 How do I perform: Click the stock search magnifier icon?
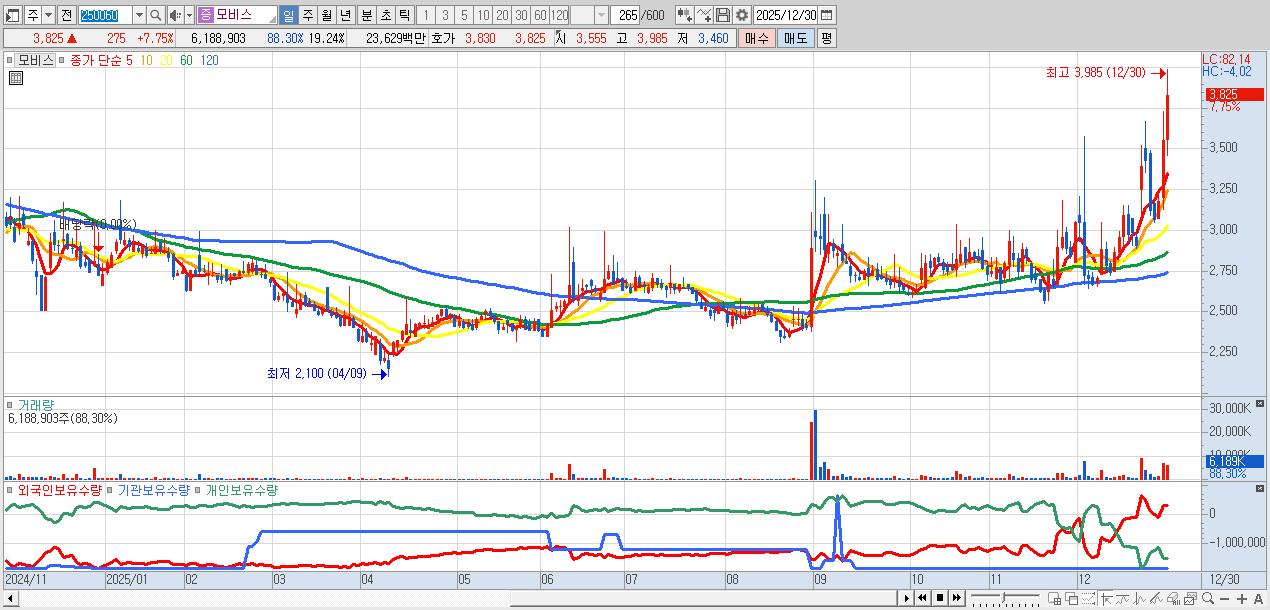coord(156,15)
